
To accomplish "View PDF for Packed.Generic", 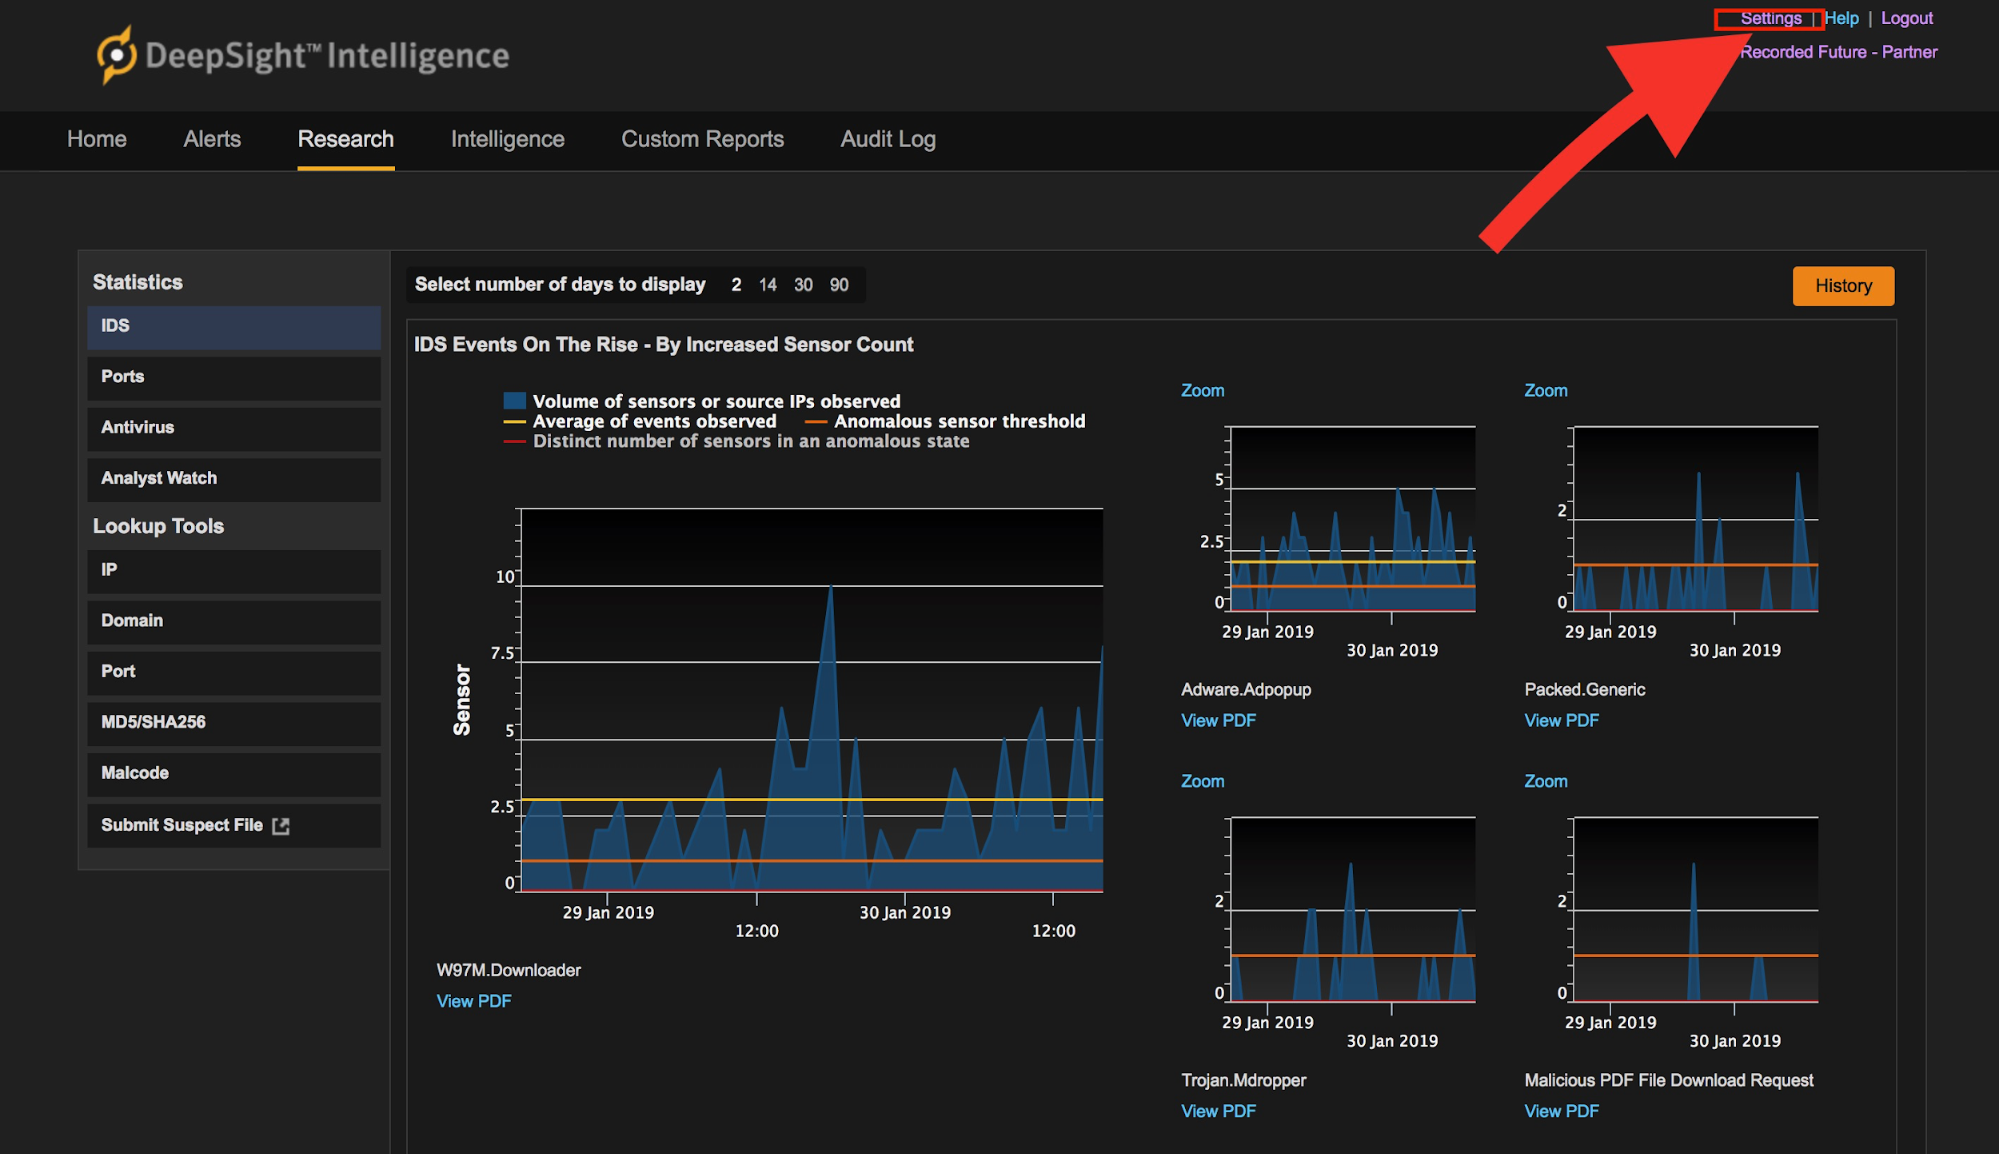I will [x=1561, y=720].
